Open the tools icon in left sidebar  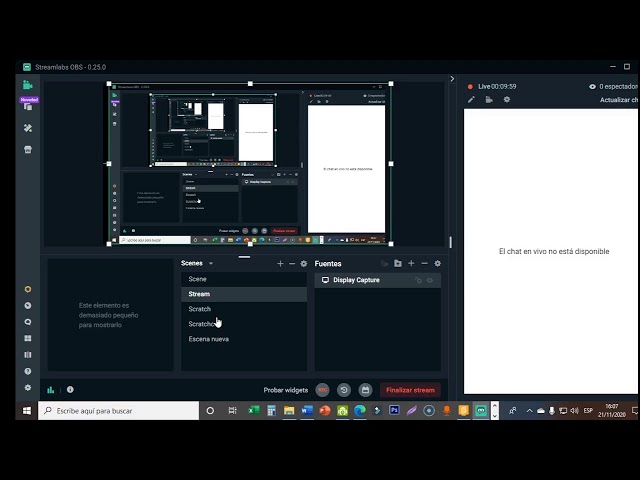tap(28, 128)
